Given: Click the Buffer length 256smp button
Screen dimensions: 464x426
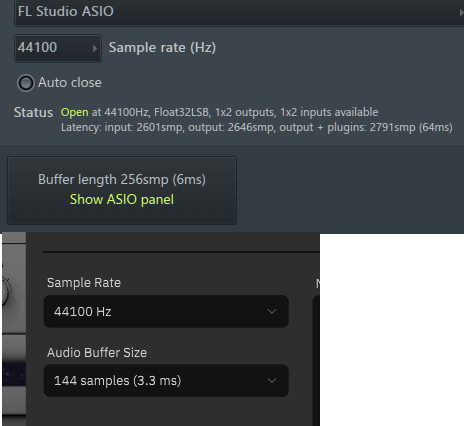Looking at the screenshot, I should click(x=122, y=190).
